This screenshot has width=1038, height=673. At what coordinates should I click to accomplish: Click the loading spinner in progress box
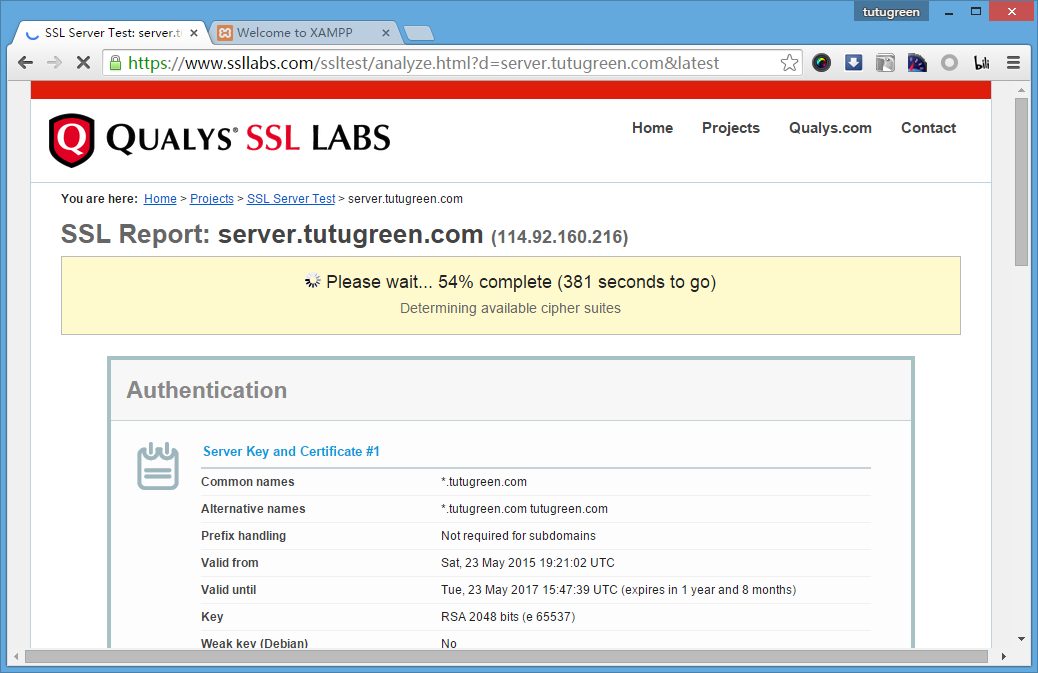[x=312, y=281]
